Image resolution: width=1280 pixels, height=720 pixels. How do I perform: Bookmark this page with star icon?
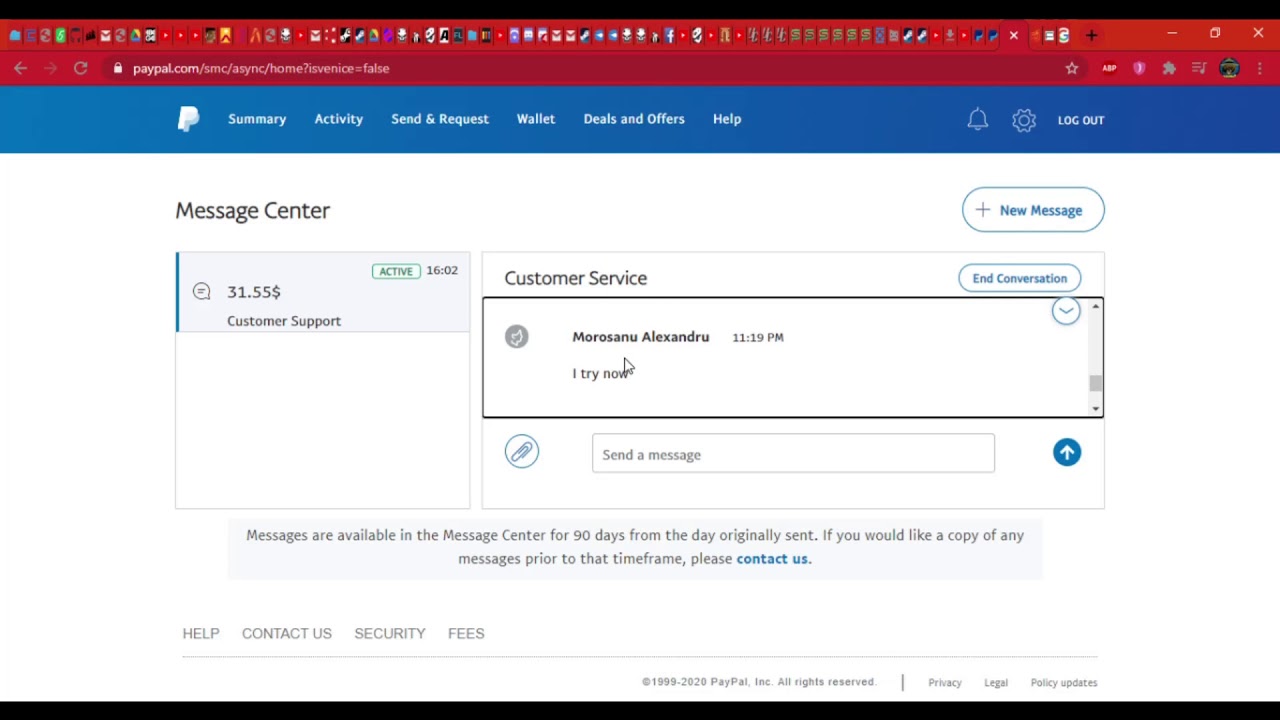1072,68
